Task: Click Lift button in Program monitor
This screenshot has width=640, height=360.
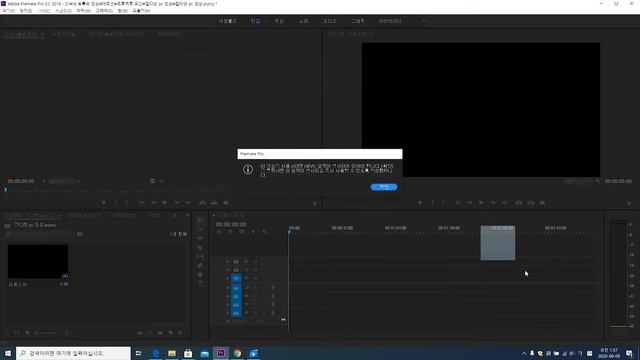Action: pos(518,203)
